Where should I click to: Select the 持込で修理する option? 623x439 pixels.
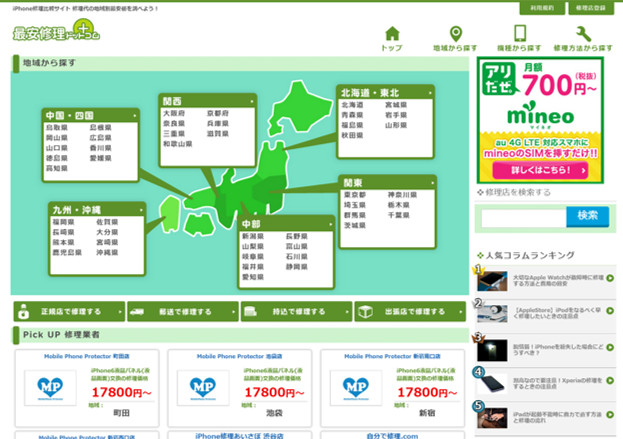pos(297,311)
